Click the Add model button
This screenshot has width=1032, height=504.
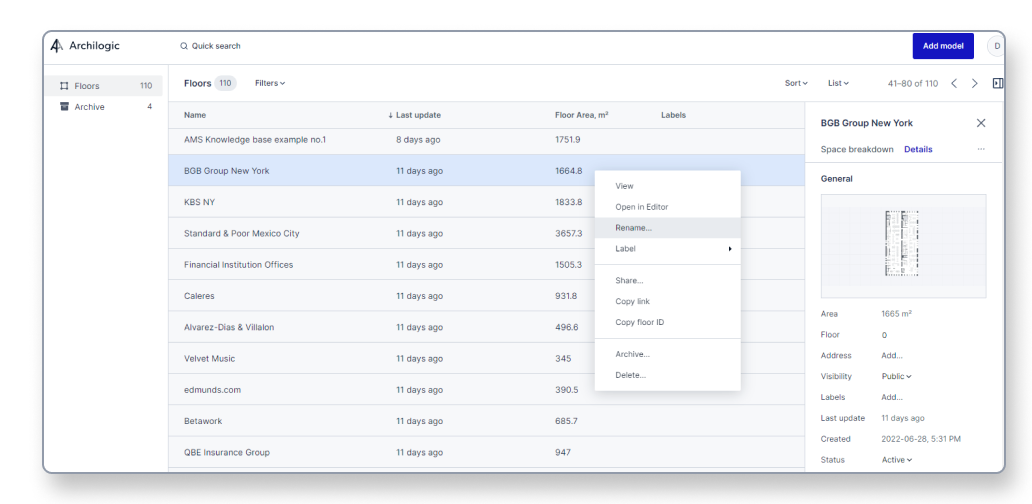point(942,46)
